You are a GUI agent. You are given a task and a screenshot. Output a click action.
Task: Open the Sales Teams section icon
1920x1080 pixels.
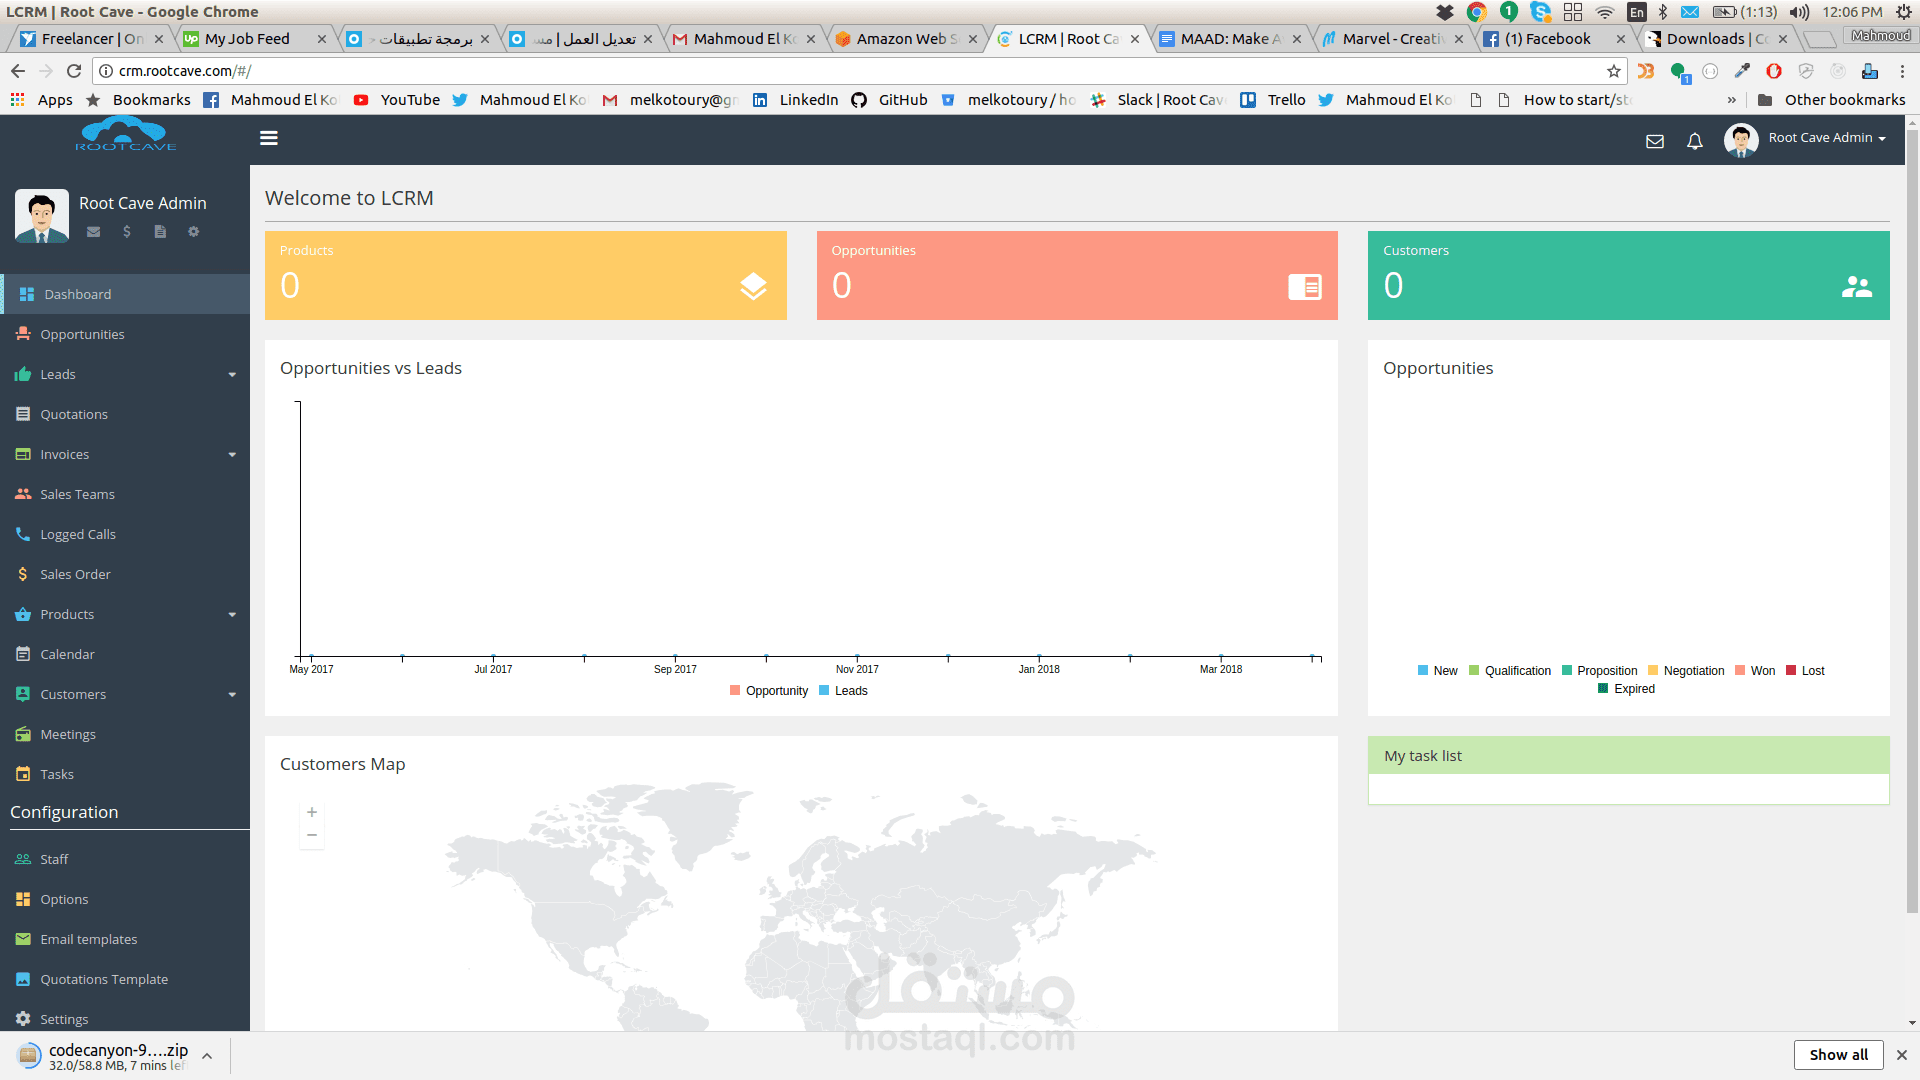(x=22, y=494)
